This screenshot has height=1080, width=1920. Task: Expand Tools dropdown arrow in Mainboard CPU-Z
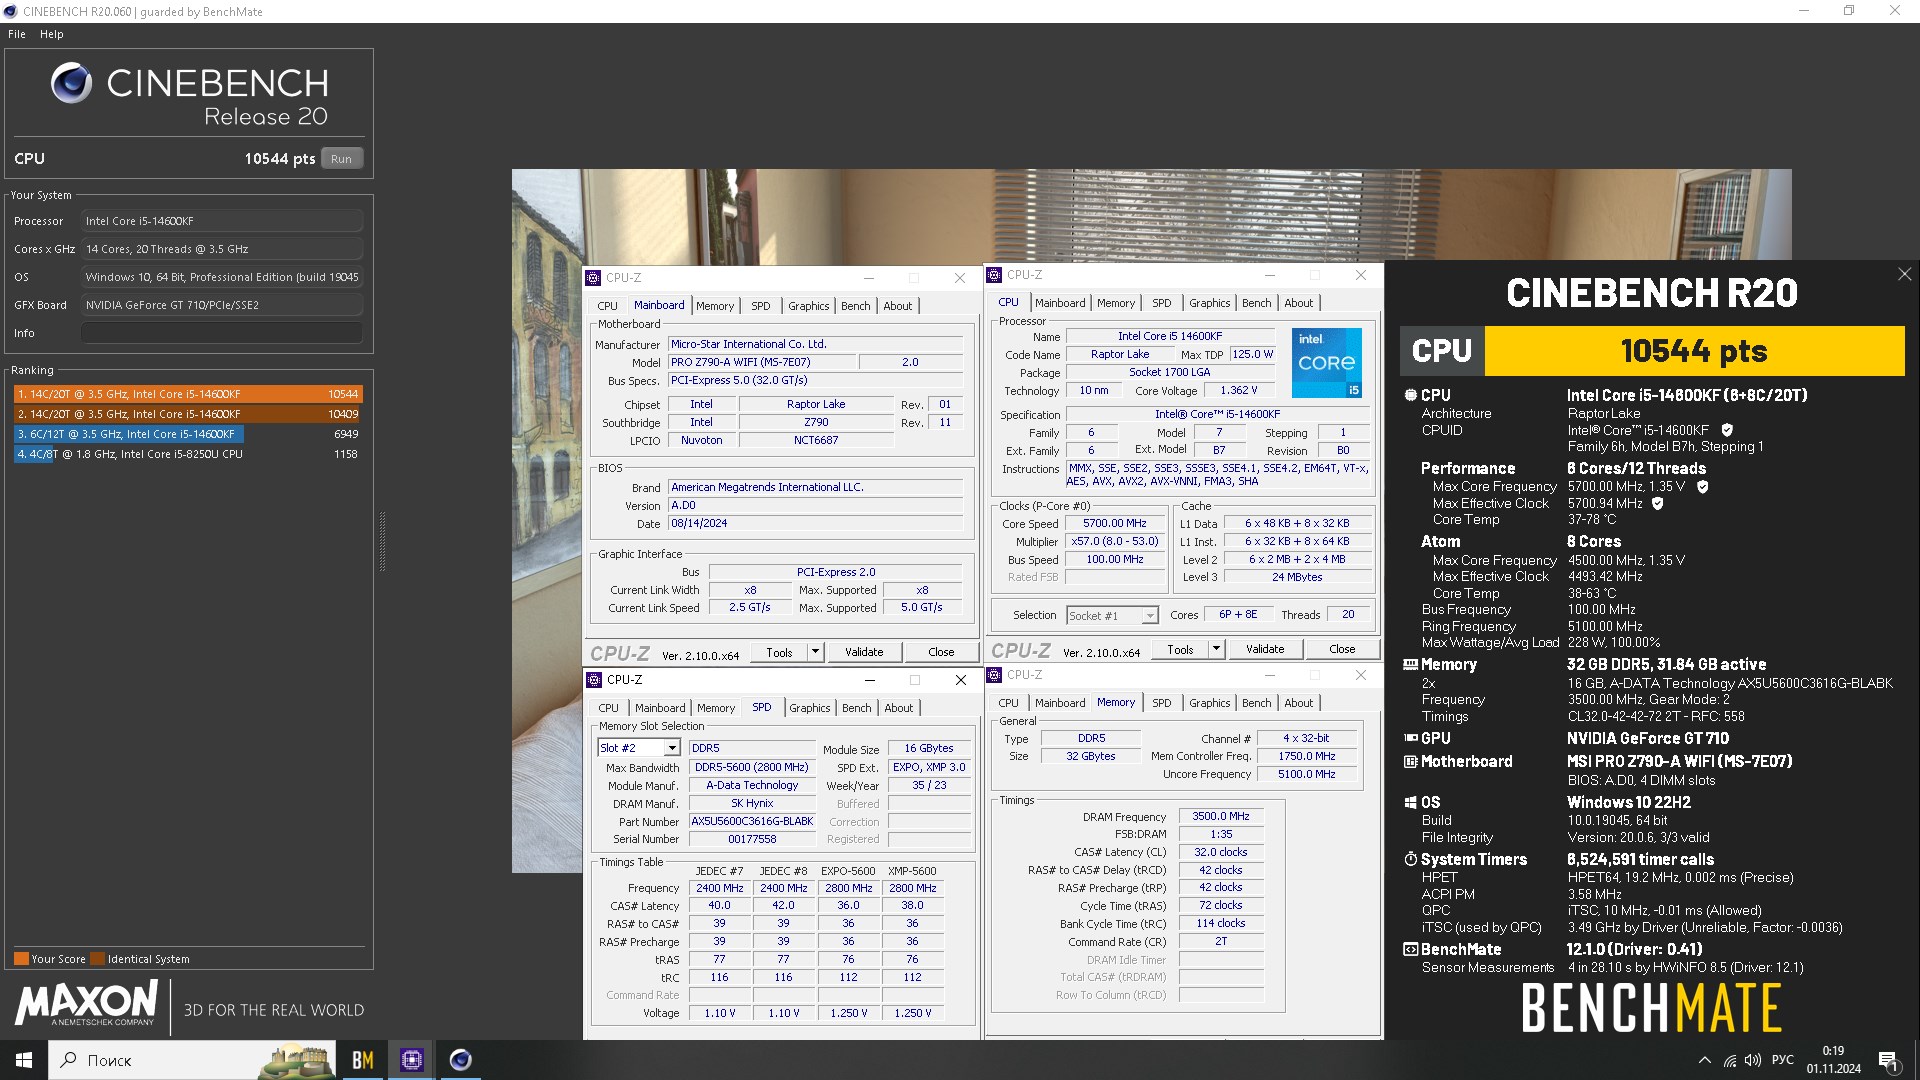coord(815,652)
